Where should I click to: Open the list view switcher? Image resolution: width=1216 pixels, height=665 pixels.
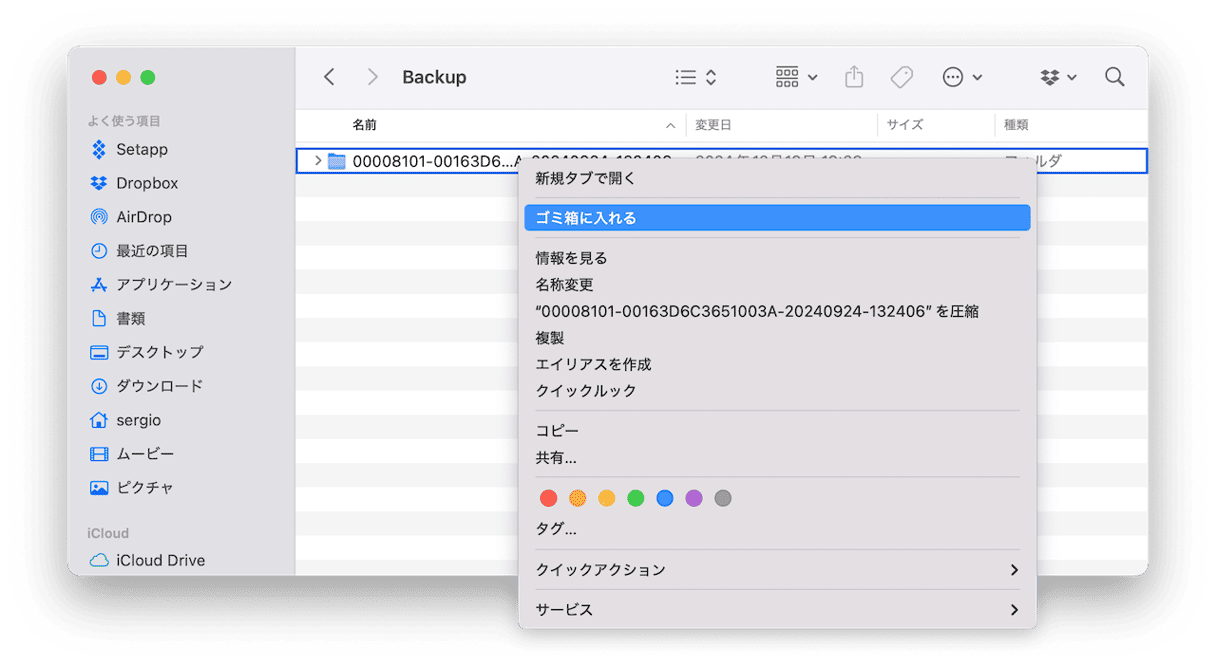[x=695, y=77]
